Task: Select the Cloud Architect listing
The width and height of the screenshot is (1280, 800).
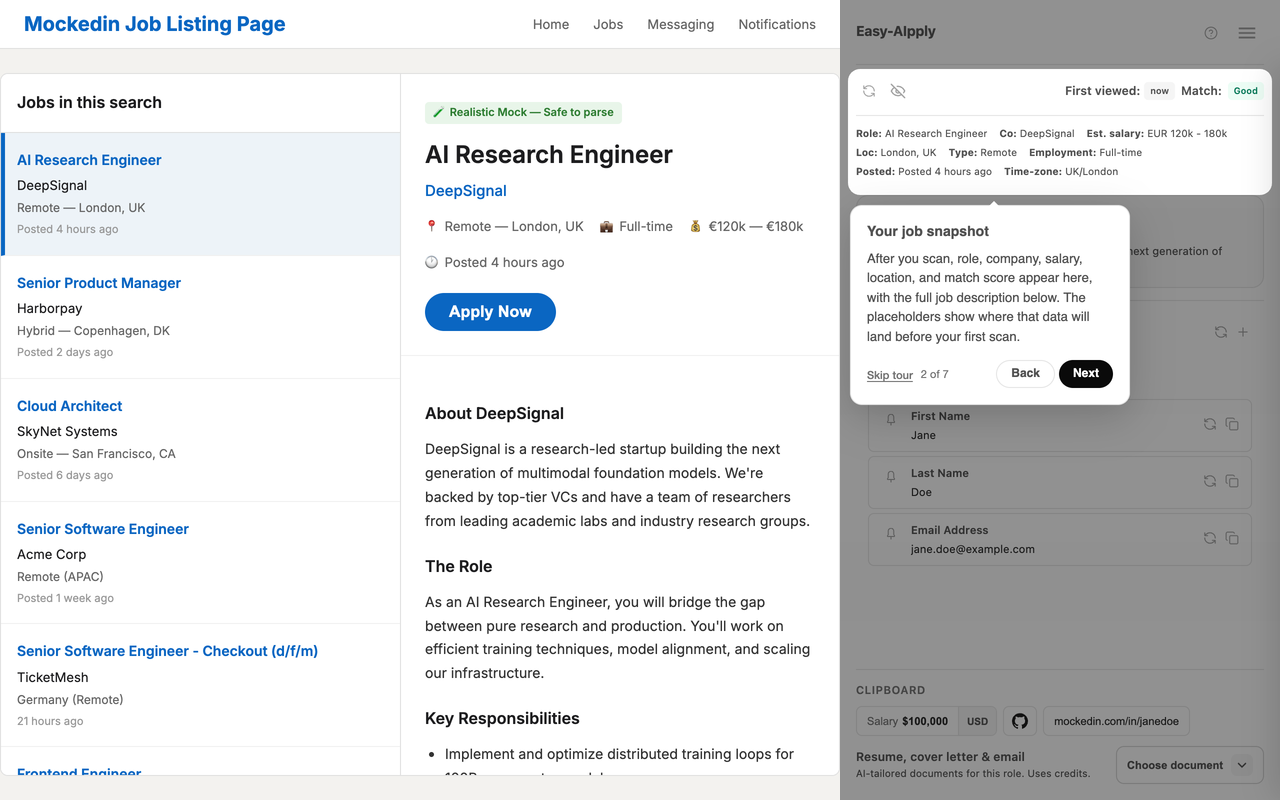Action: tap(201, 440)
